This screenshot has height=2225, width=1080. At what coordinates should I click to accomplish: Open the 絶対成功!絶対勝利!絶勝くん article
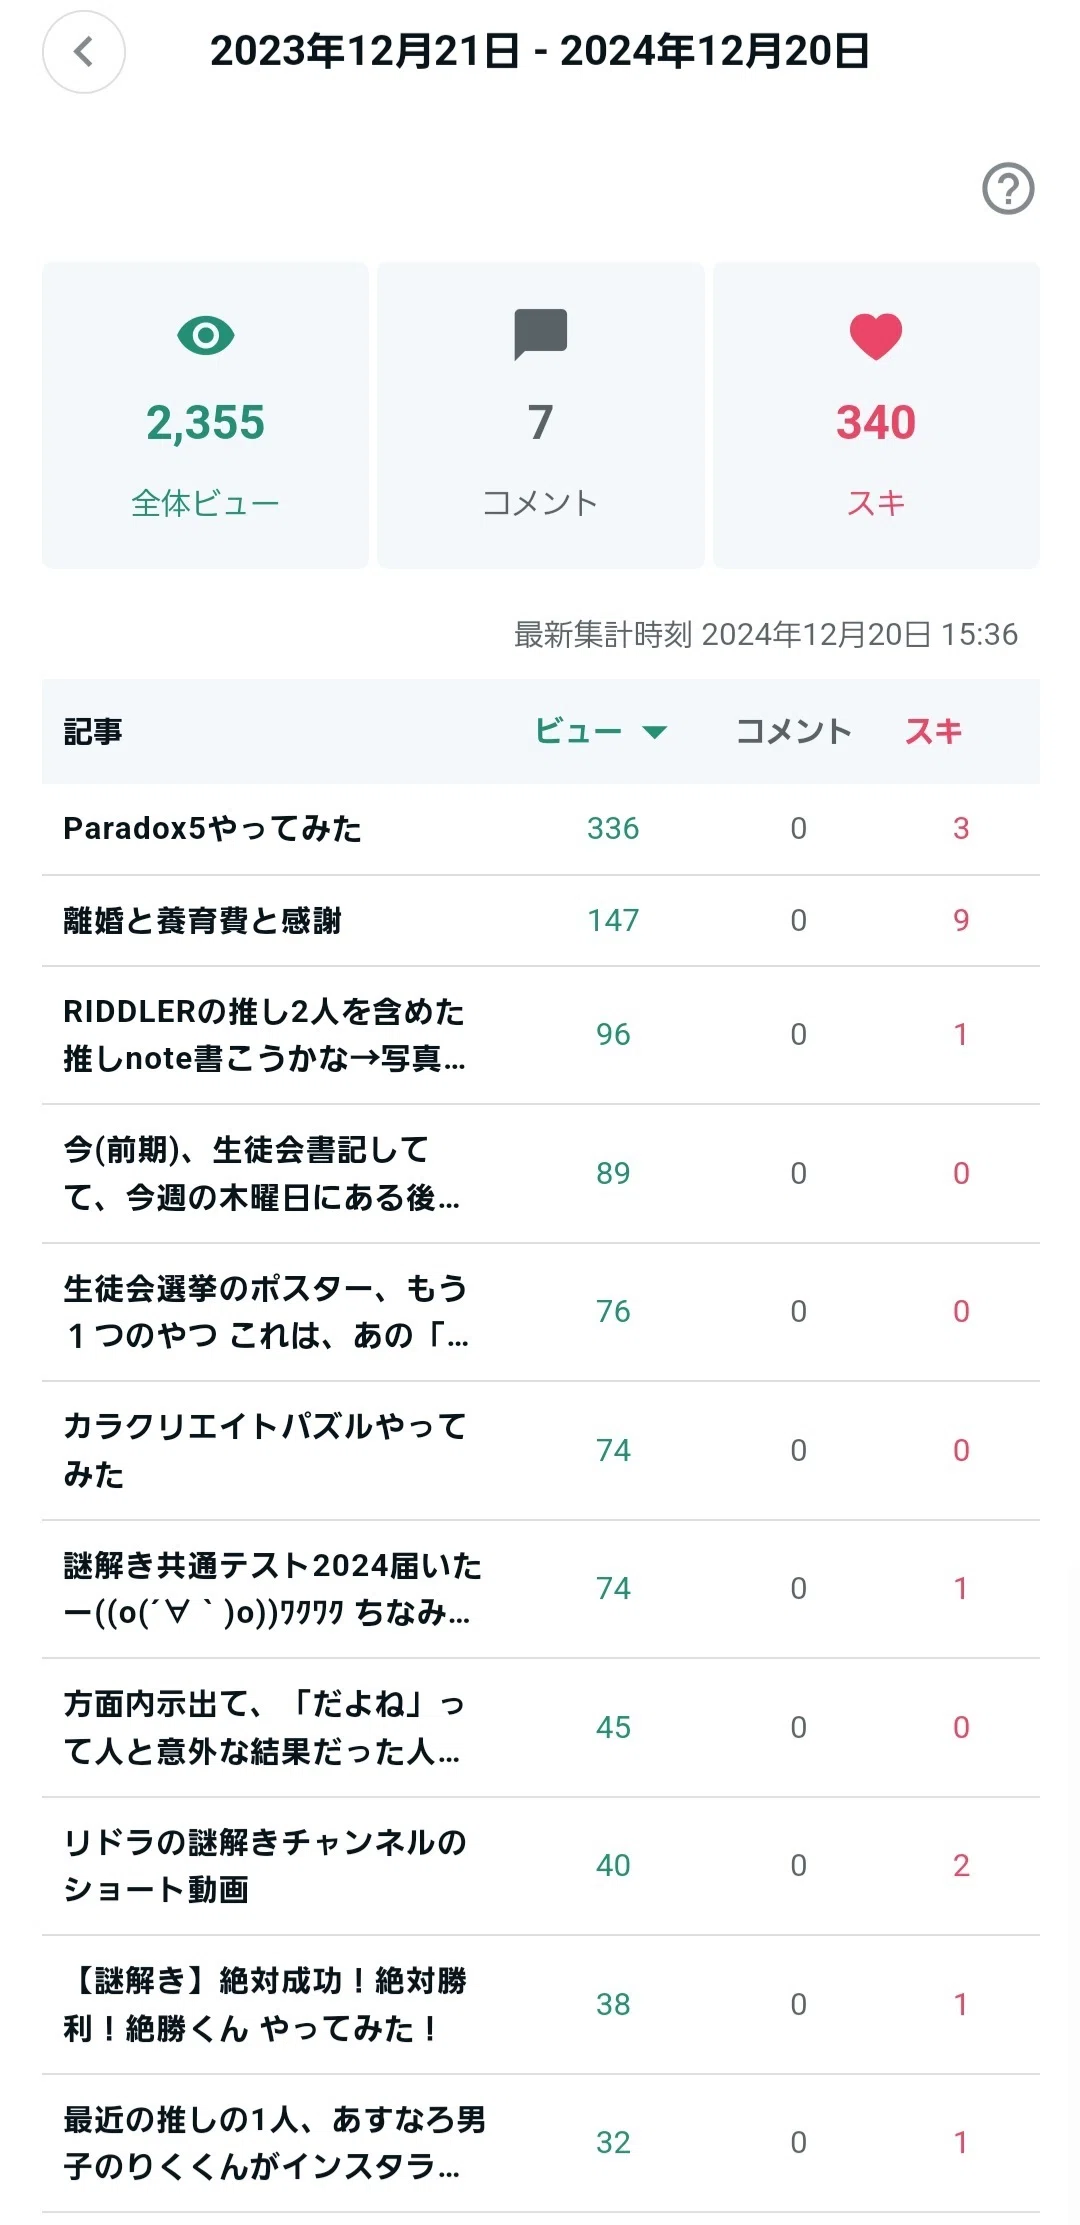(x=541, y=2005)
